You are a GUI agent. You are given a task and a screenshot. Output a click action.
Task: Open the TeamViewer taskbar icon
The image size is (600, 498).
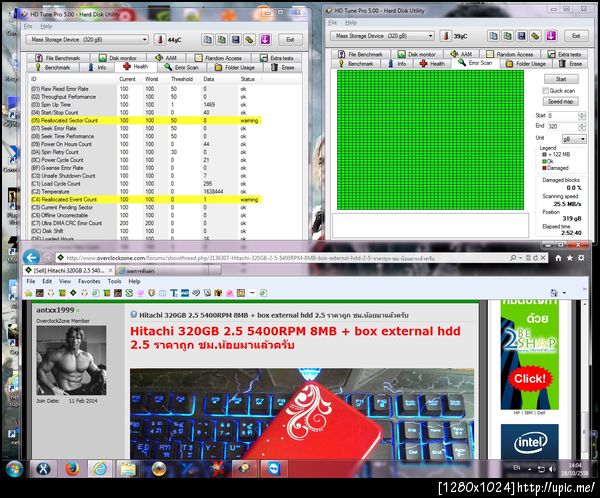pyautogui.click(x=274, y=468)
